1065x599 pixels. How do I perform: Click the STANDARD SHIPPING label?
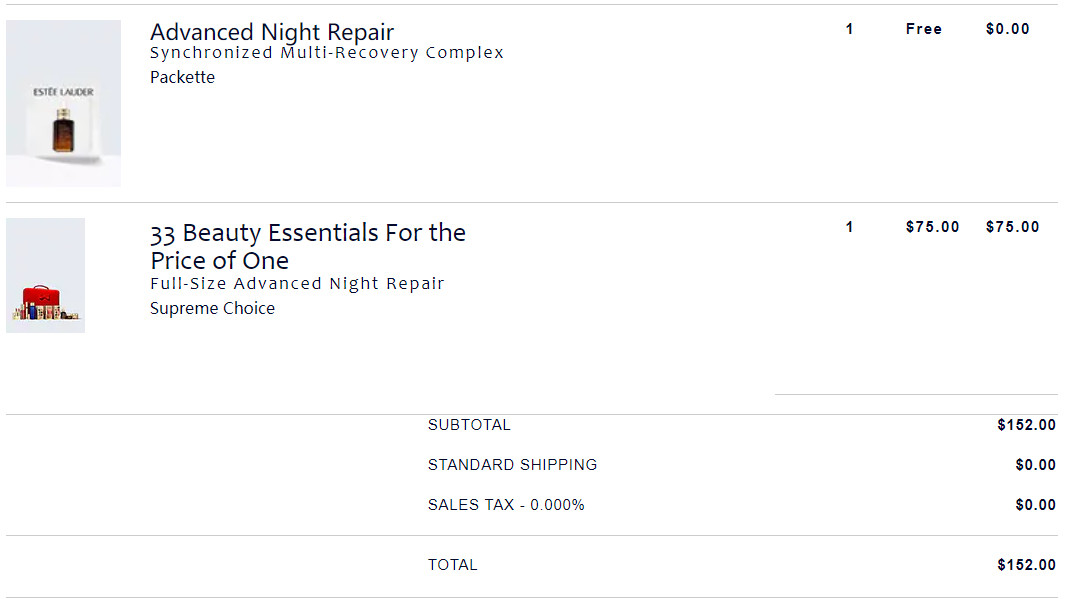(513, 465)
